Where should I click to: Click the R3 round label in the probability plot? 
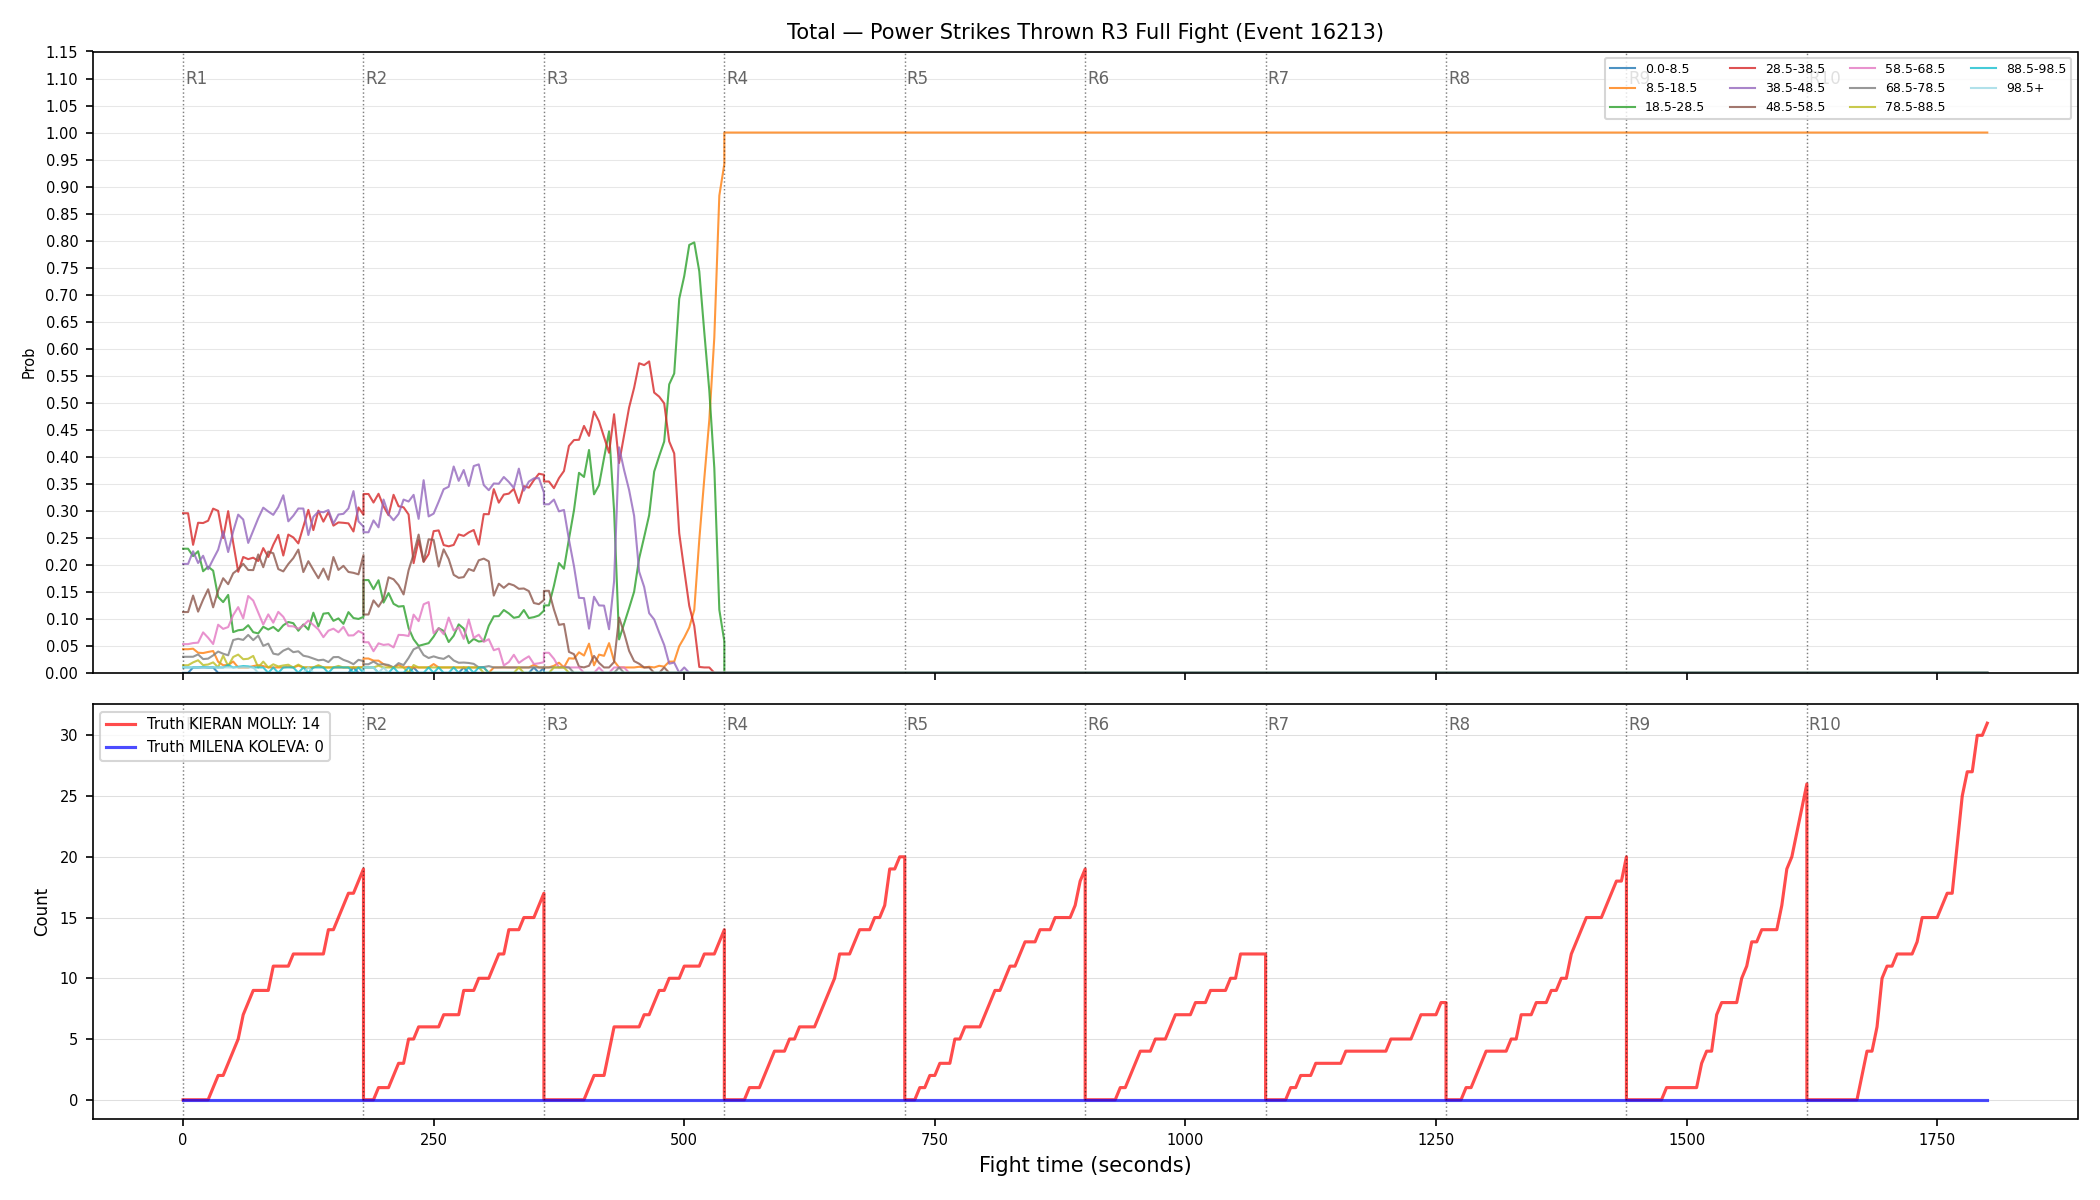(557, 78)
